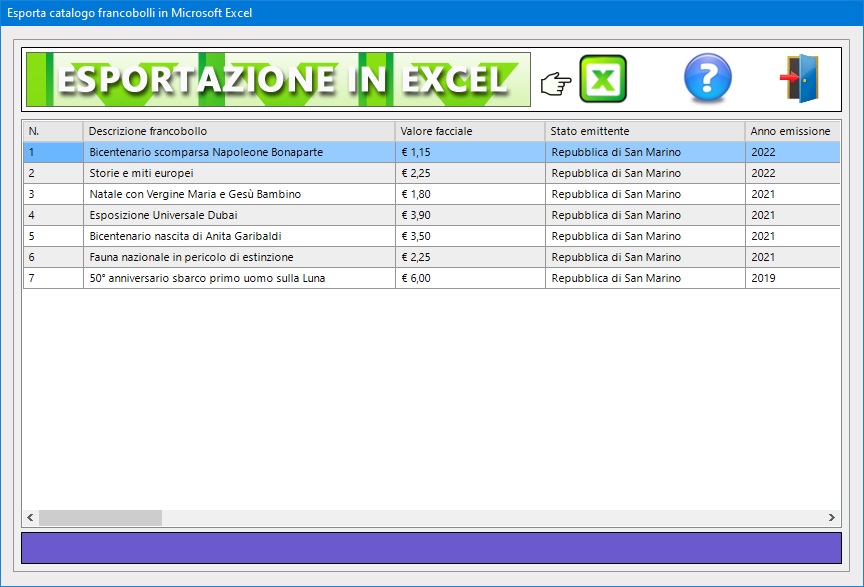This screenshot has height=587, width=864.
Task: Click row number 6 cell
Action: point(53,257)
